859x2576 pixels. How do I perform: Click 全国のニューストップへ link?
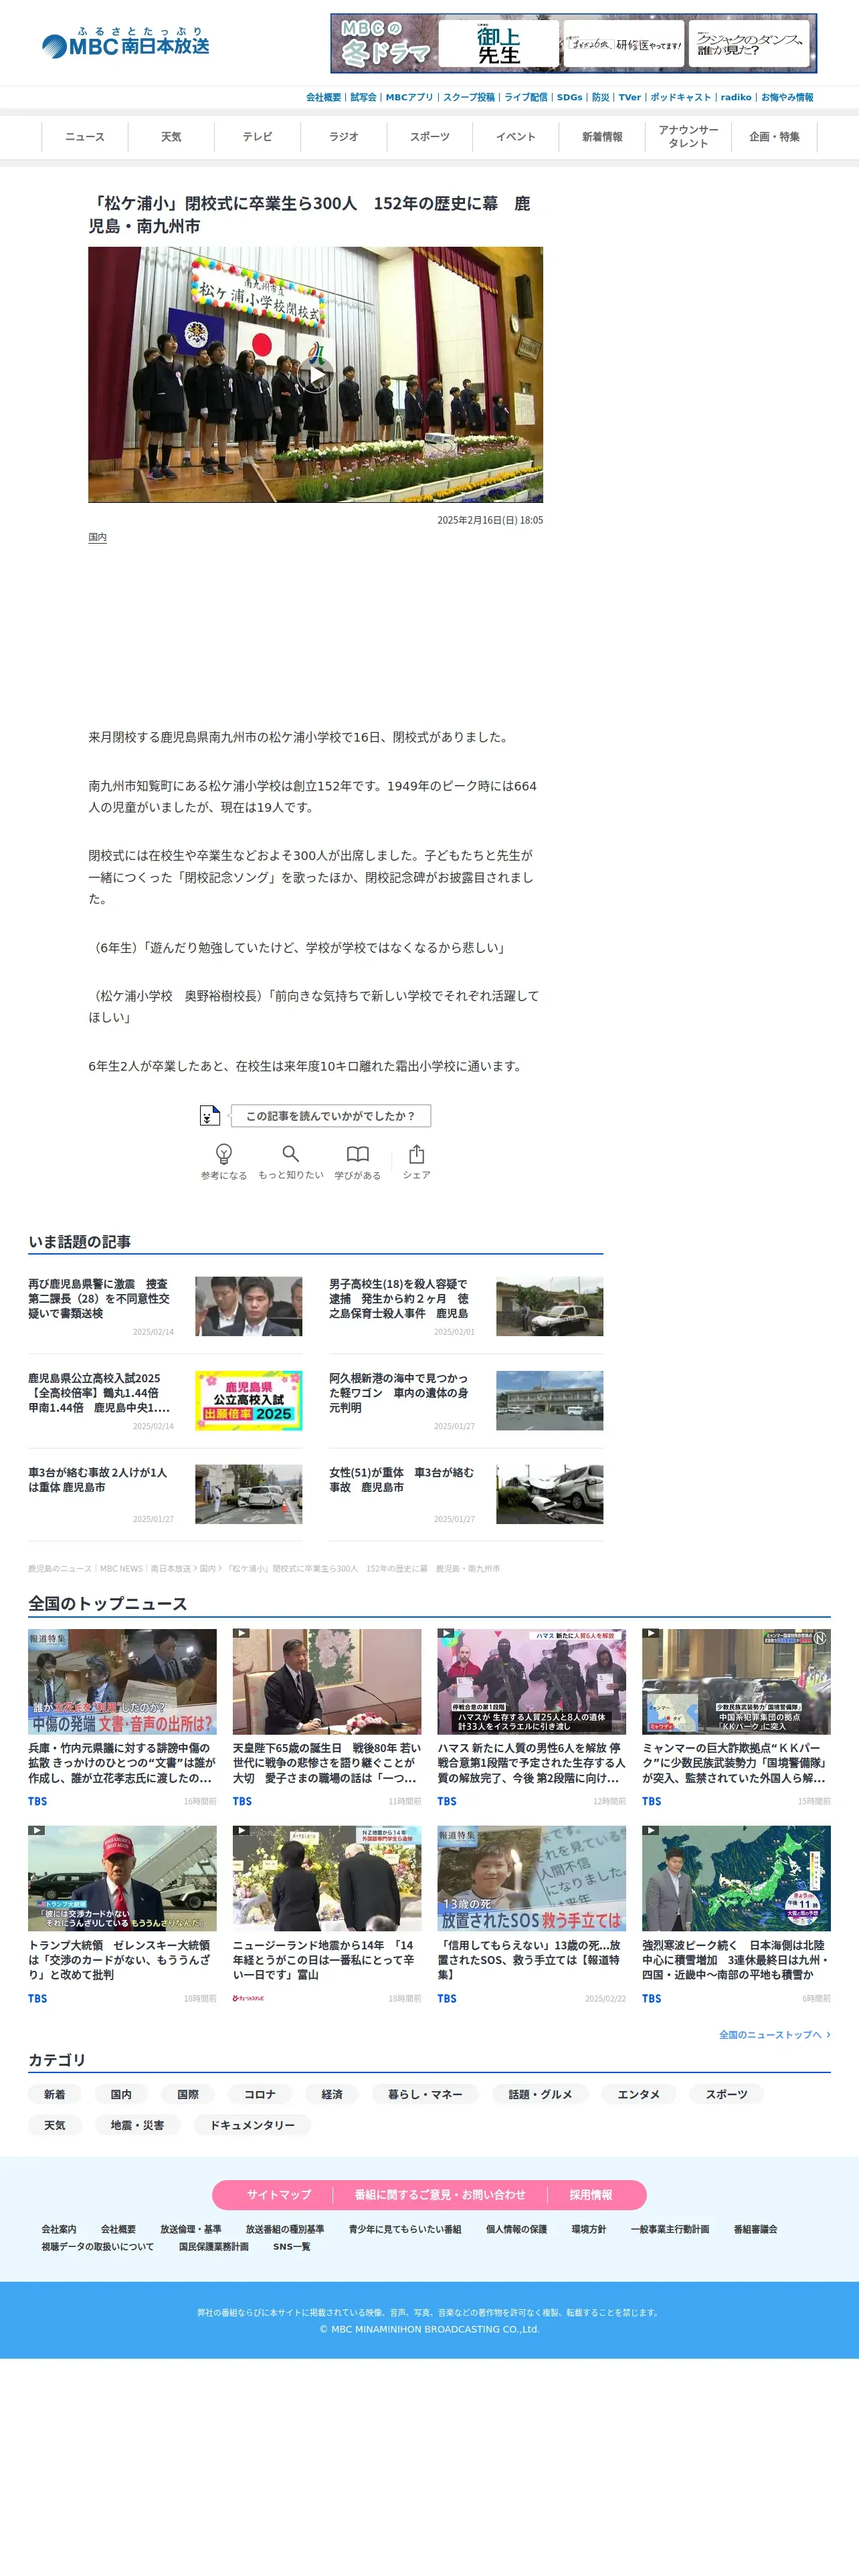774,2034
